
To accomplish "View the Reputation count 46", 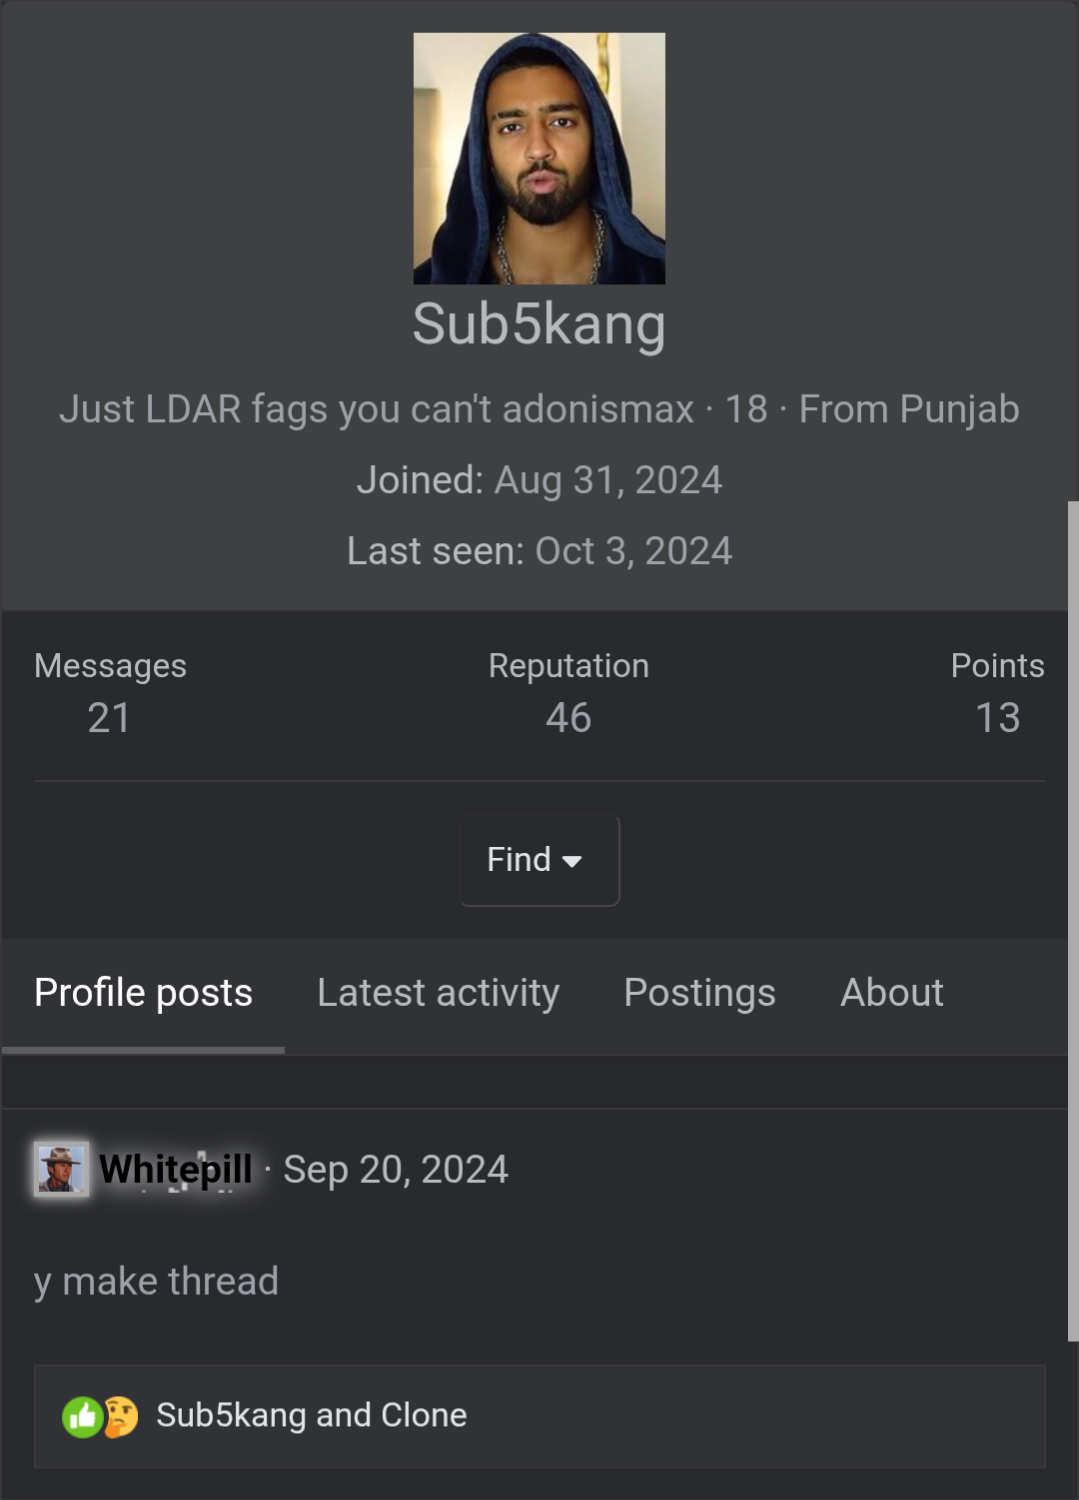I will click(x=568, y=718).
